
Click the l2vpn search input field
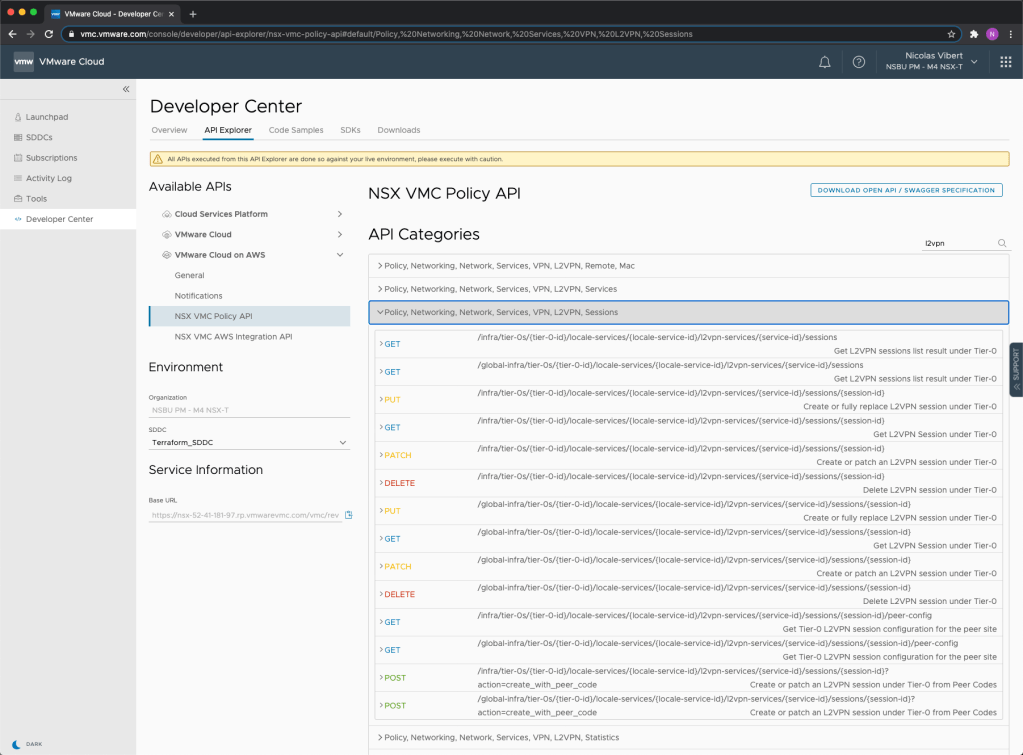[956, 243]
